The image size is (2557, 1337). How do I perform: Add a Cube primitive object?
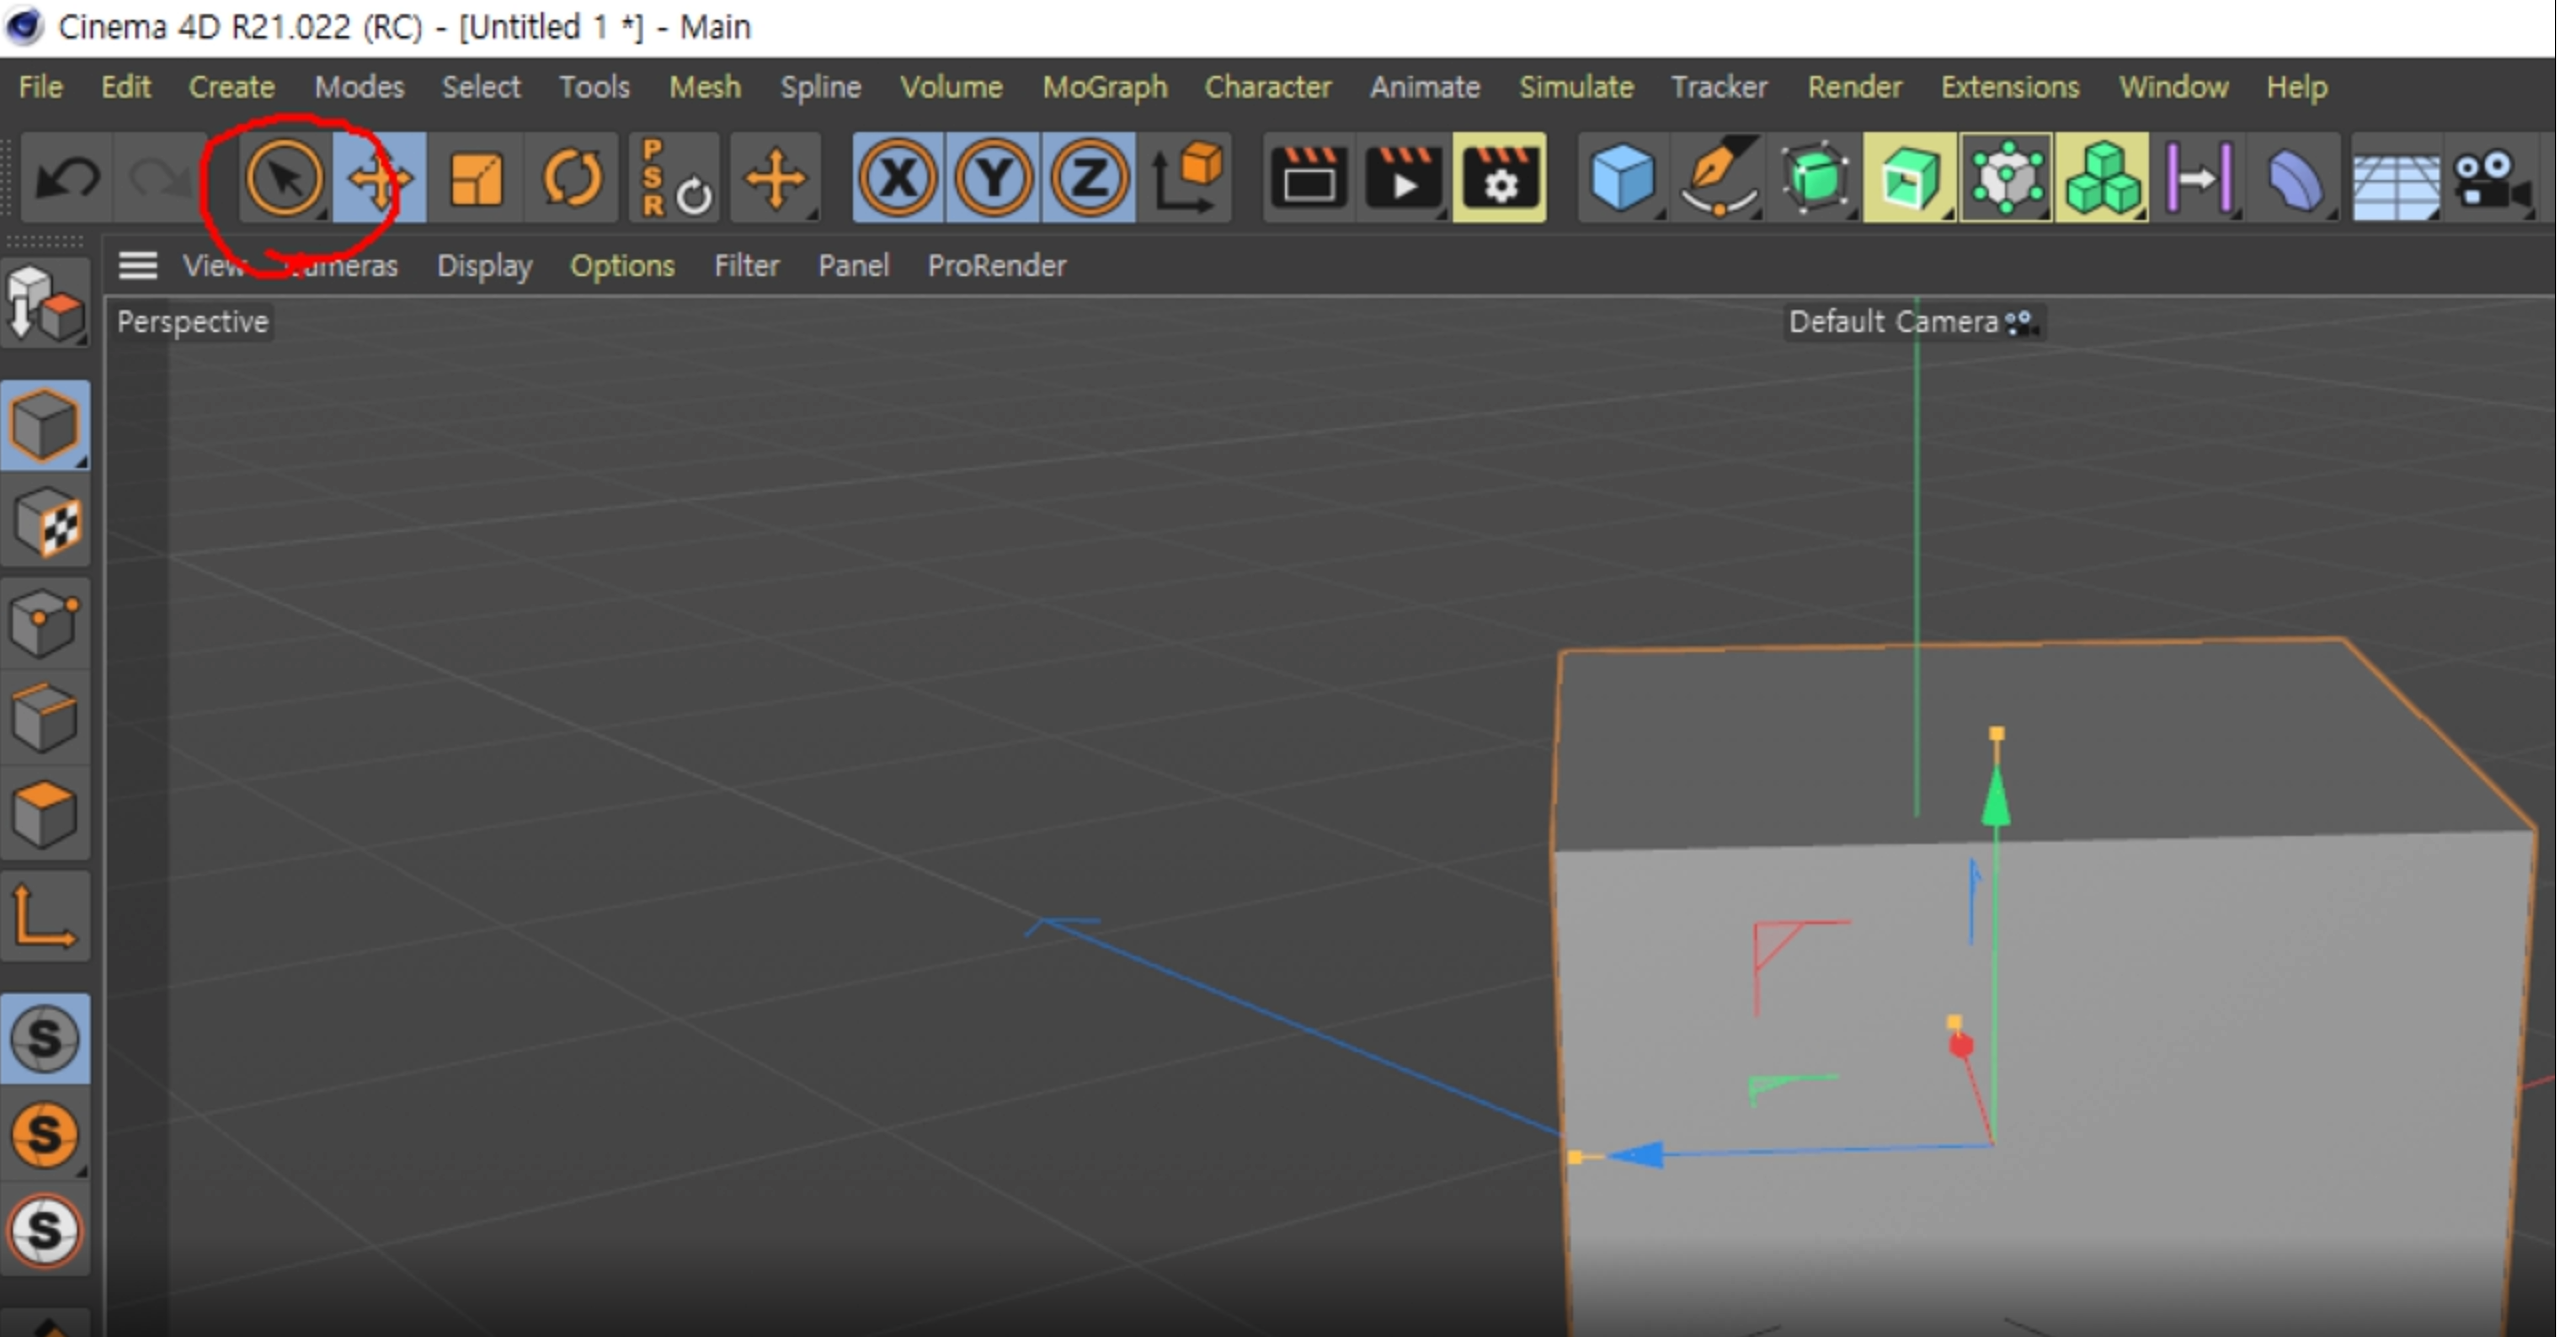coord(1621,179)
